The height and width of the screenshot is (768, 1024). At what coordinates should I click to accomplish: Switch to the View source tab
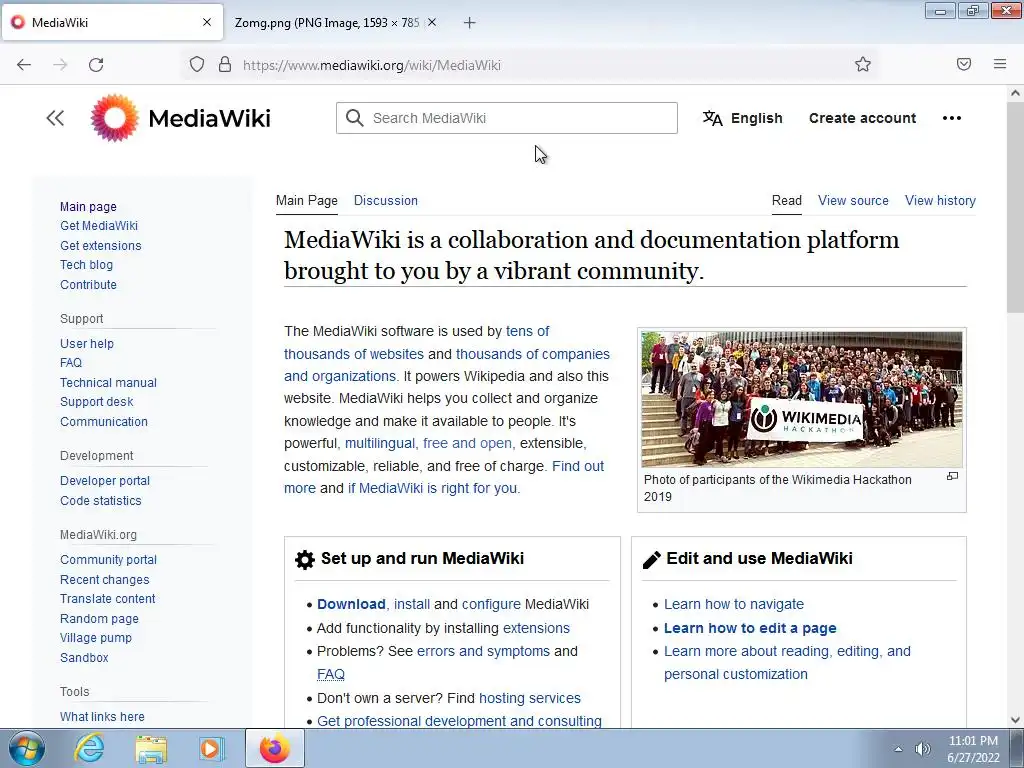tap(854, 200)
